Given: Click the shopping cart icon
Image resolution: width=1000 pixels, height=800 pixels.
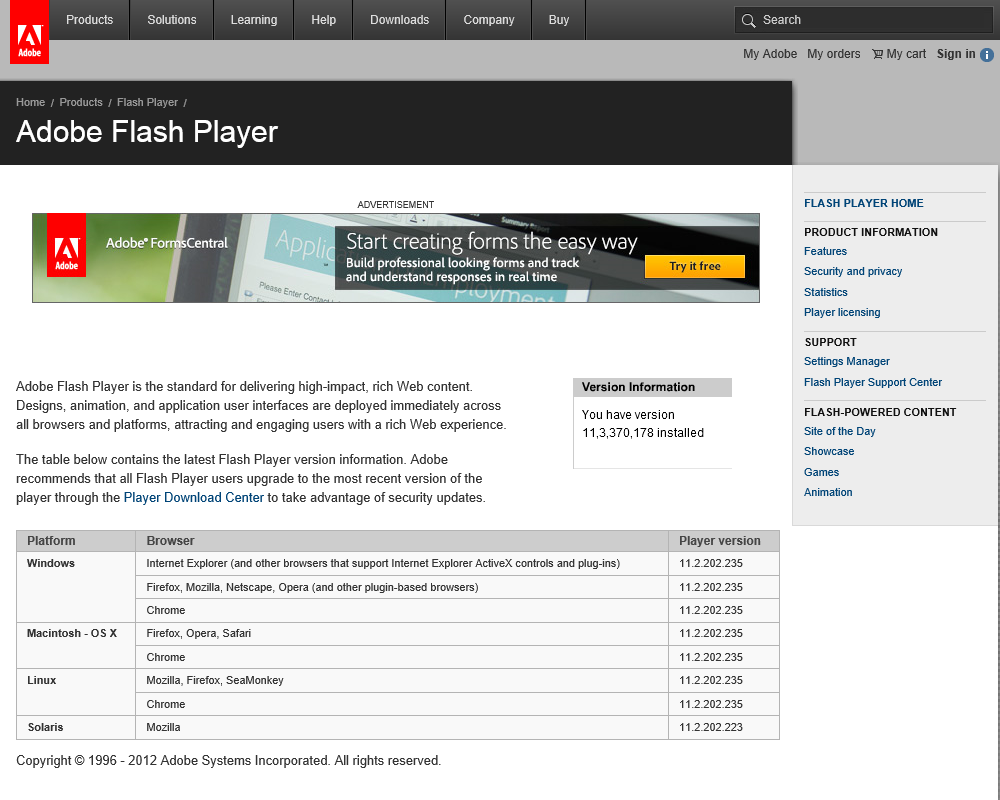Looking at the screenshot, I should point(878,54).
